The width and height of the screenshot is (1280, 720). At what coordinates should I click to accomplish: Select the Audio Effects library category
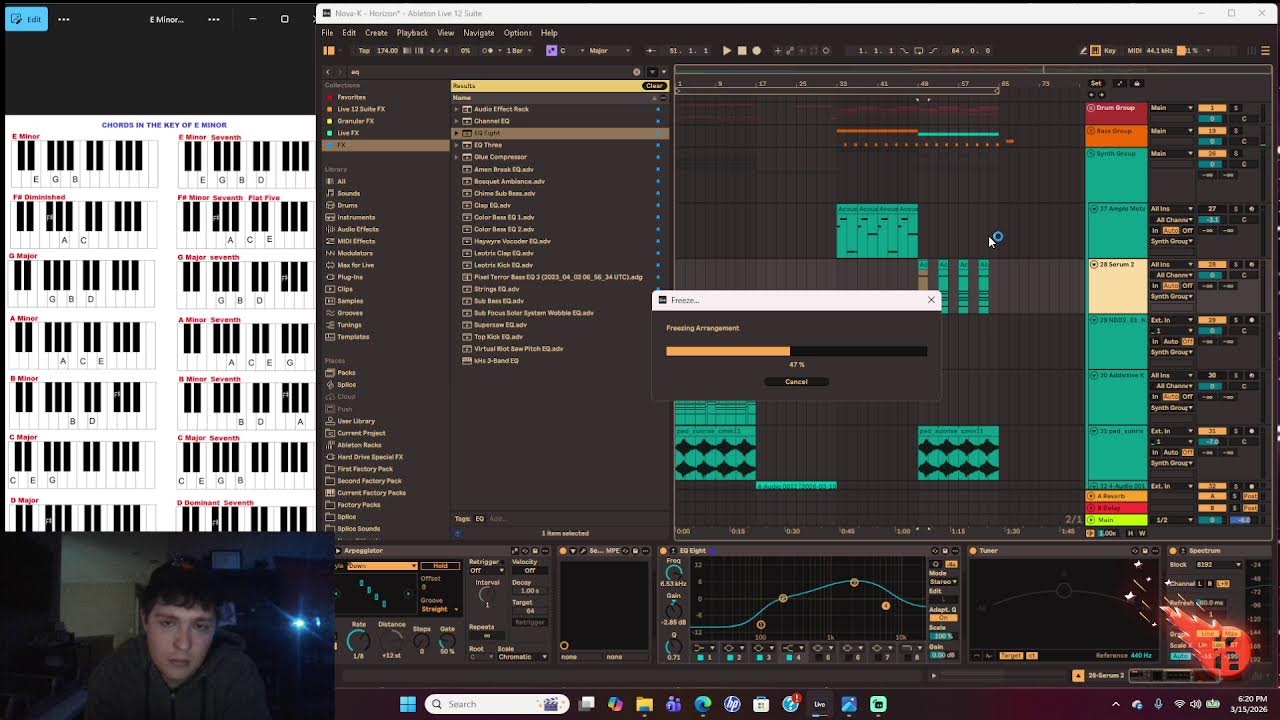click(x=358, y=229)
